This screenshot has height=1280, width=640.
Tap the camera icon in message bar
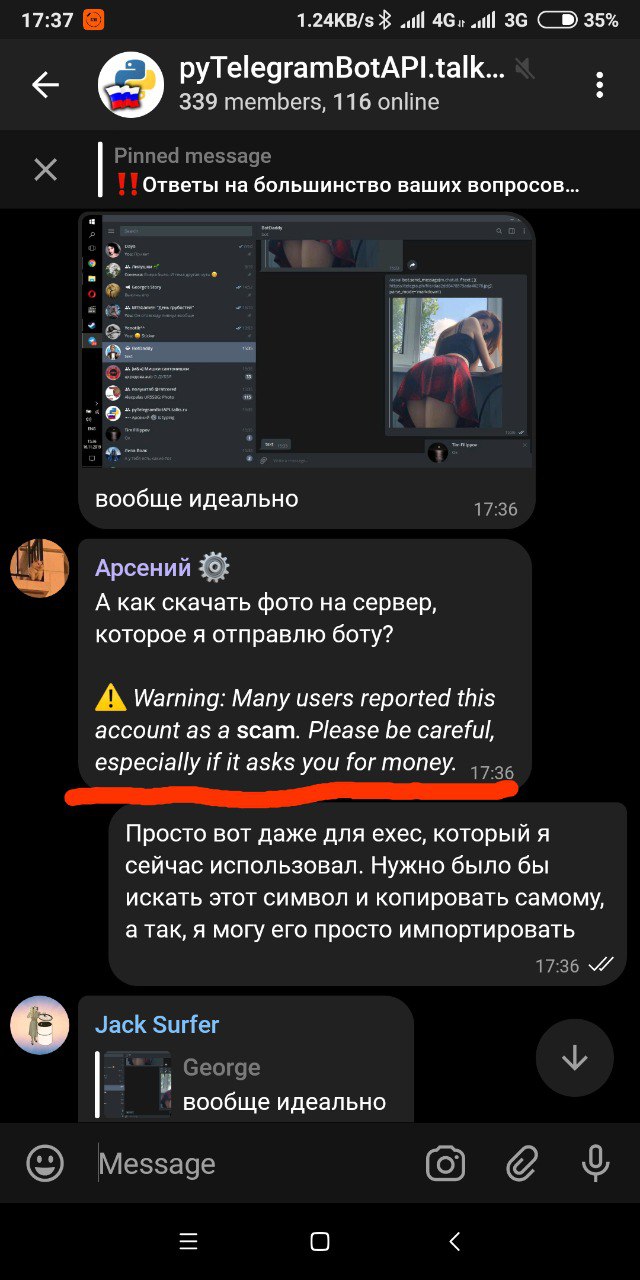point(445,1163)
